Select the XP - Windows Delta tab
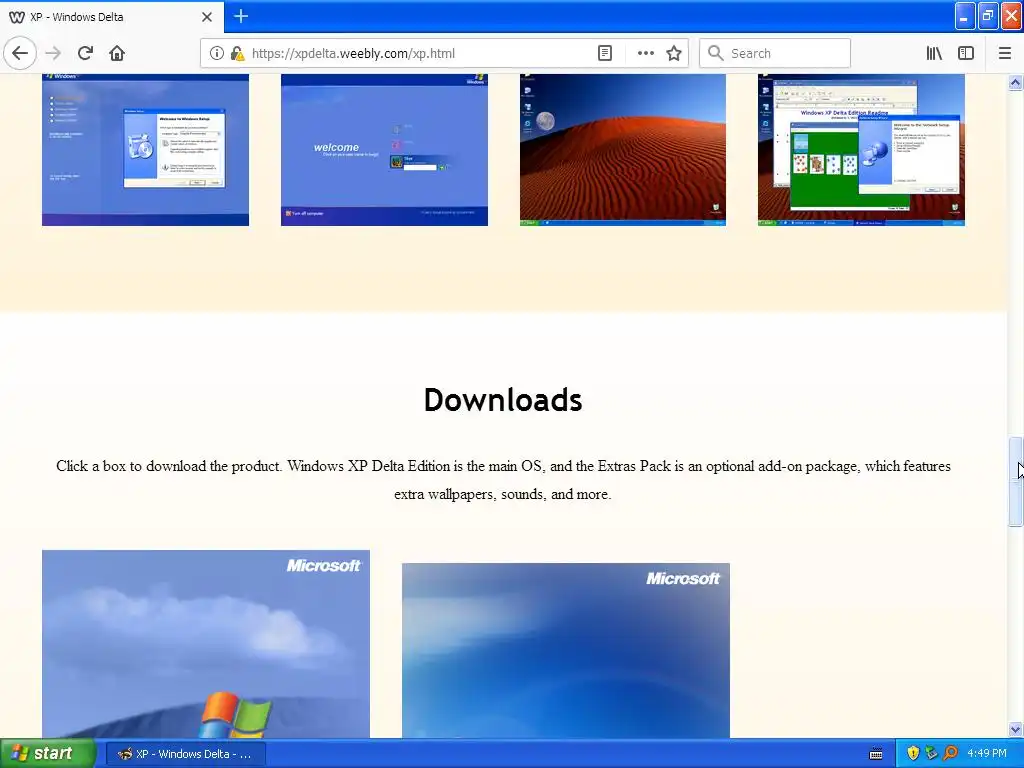 [x=112, y=17]
